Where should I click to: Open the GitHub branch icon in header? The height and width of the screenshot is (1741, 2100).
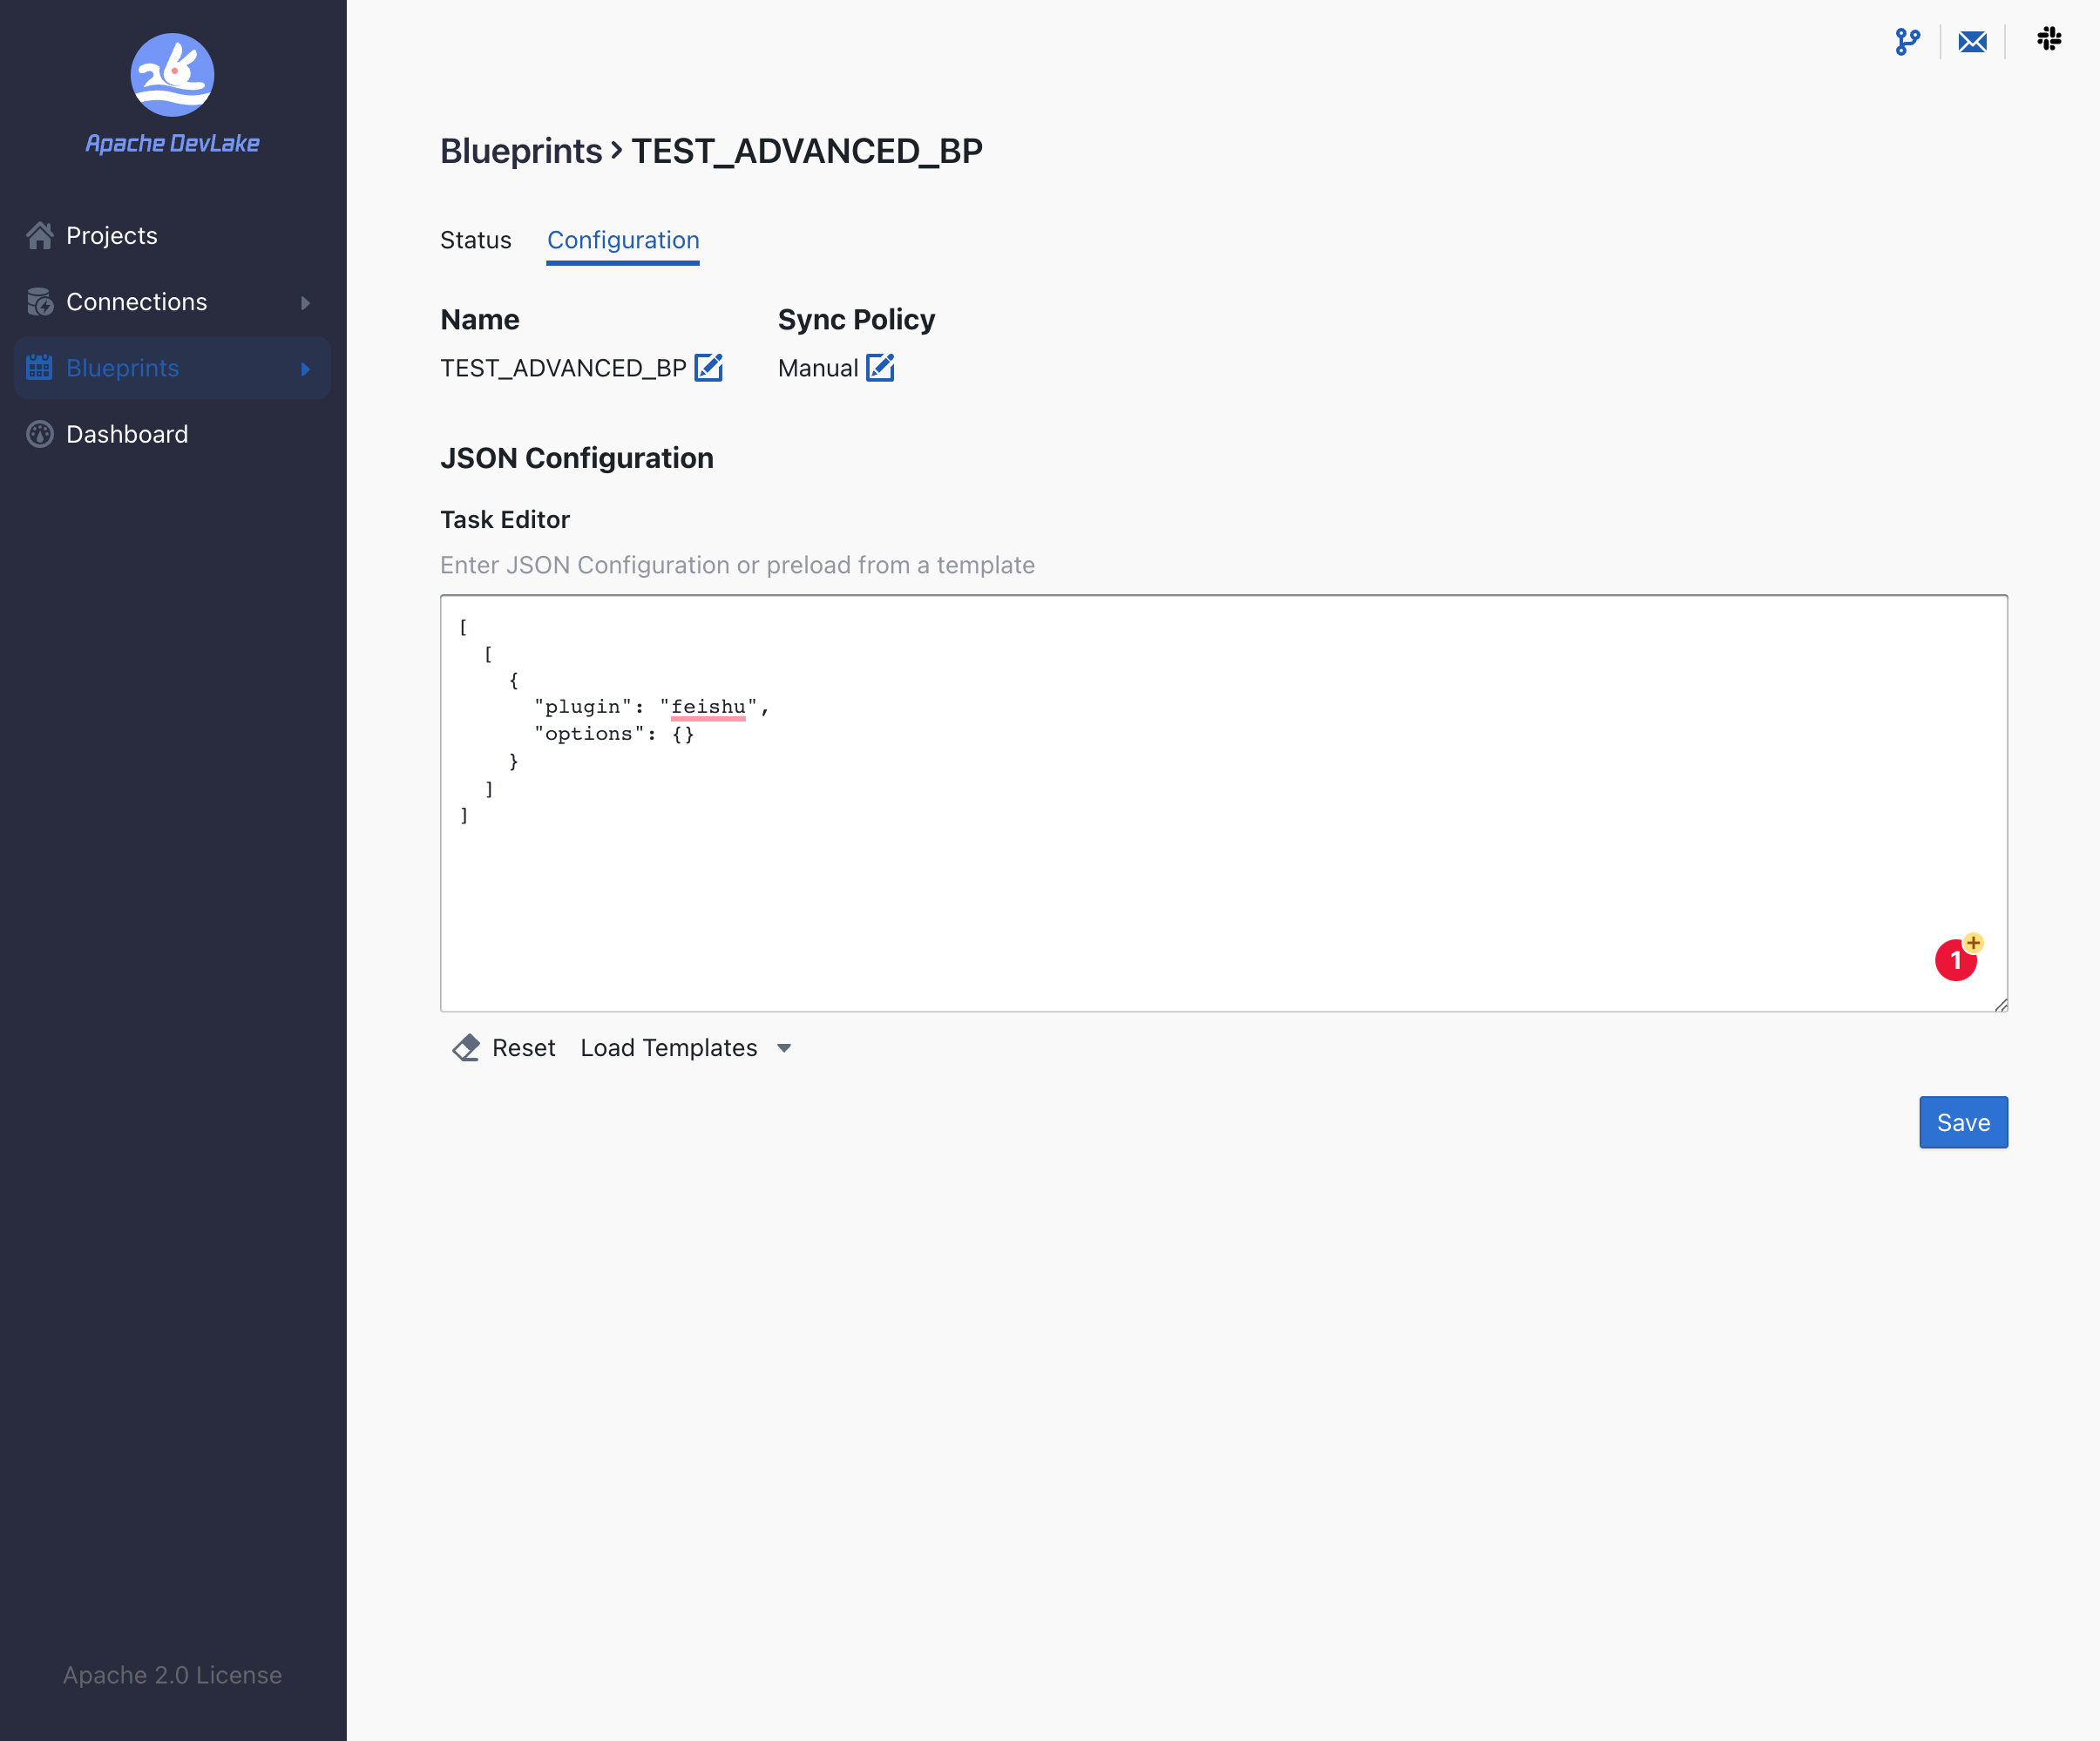(x=1907, y=41)
